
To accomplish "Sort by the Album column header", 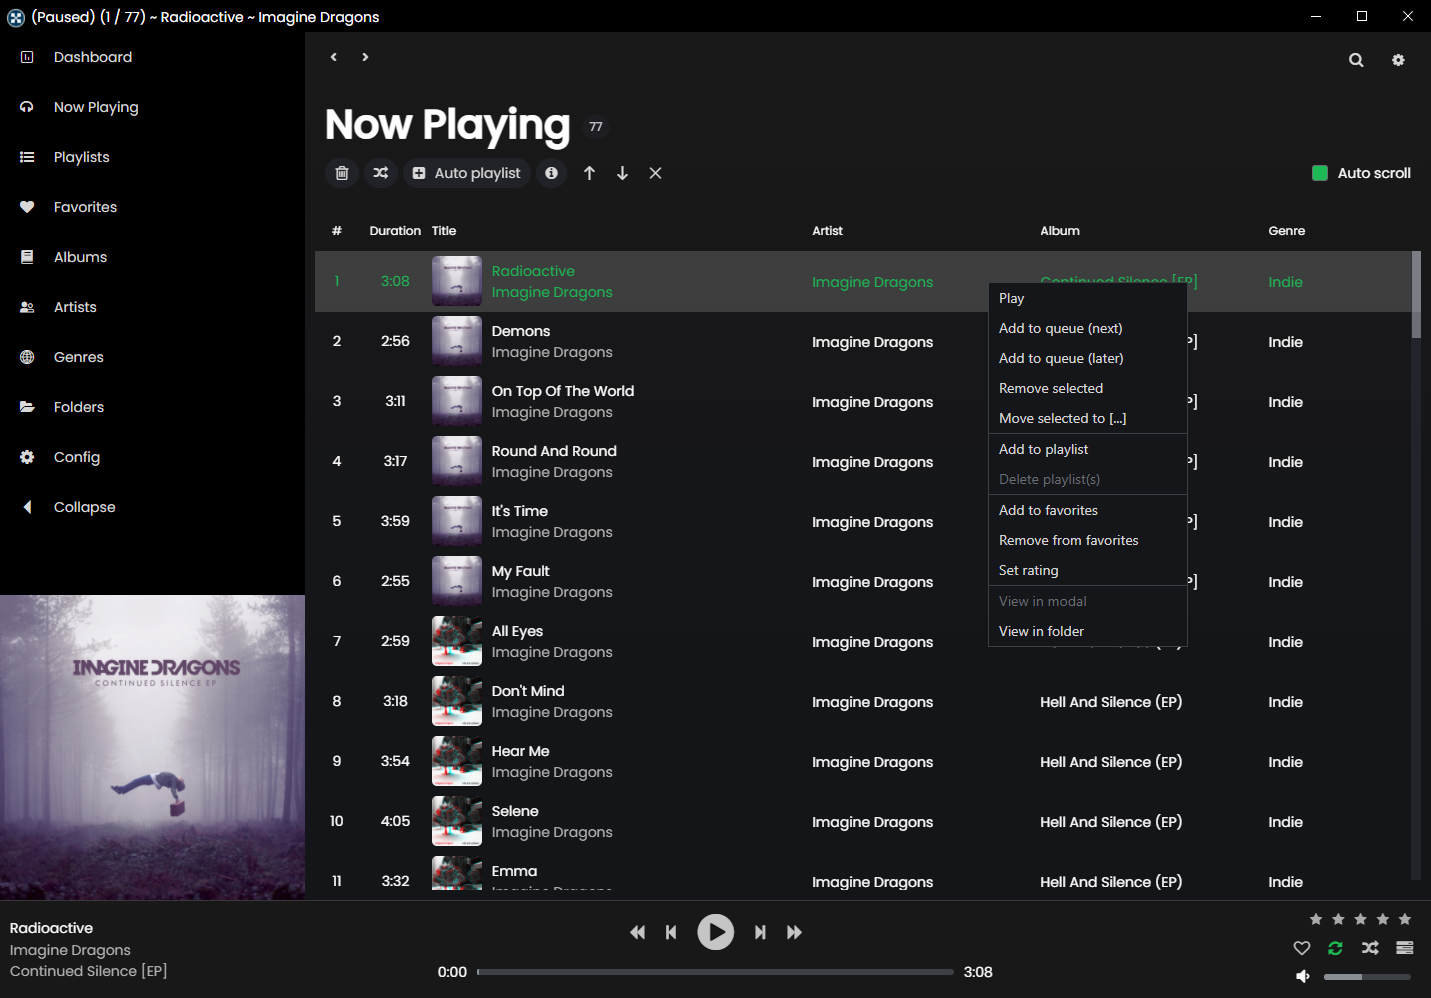I will [1059, 231].
